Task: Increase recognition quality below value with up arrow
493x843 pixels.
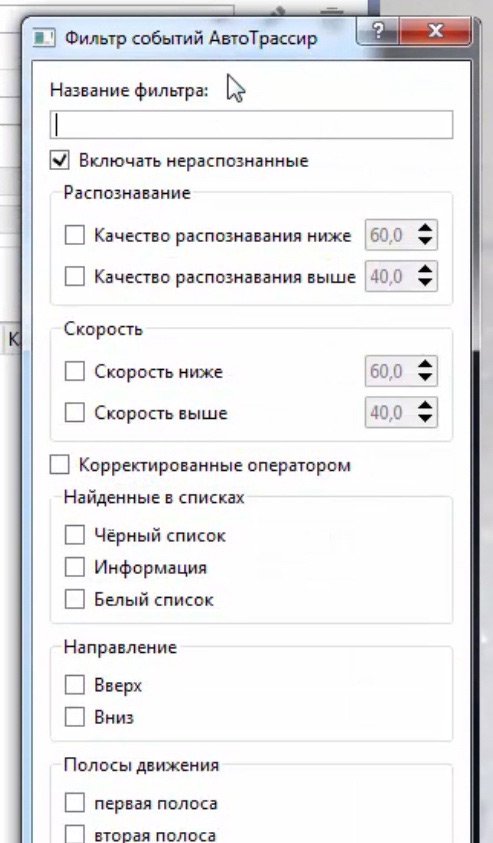Action: 425,228
